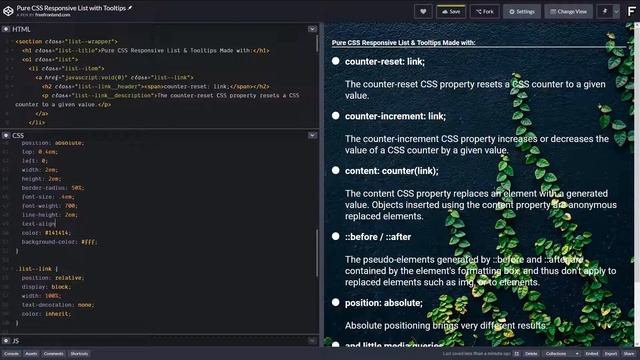Click 'border-radius: 50%;' CSS line
The image size is (640, 360).
coord(53,188)
